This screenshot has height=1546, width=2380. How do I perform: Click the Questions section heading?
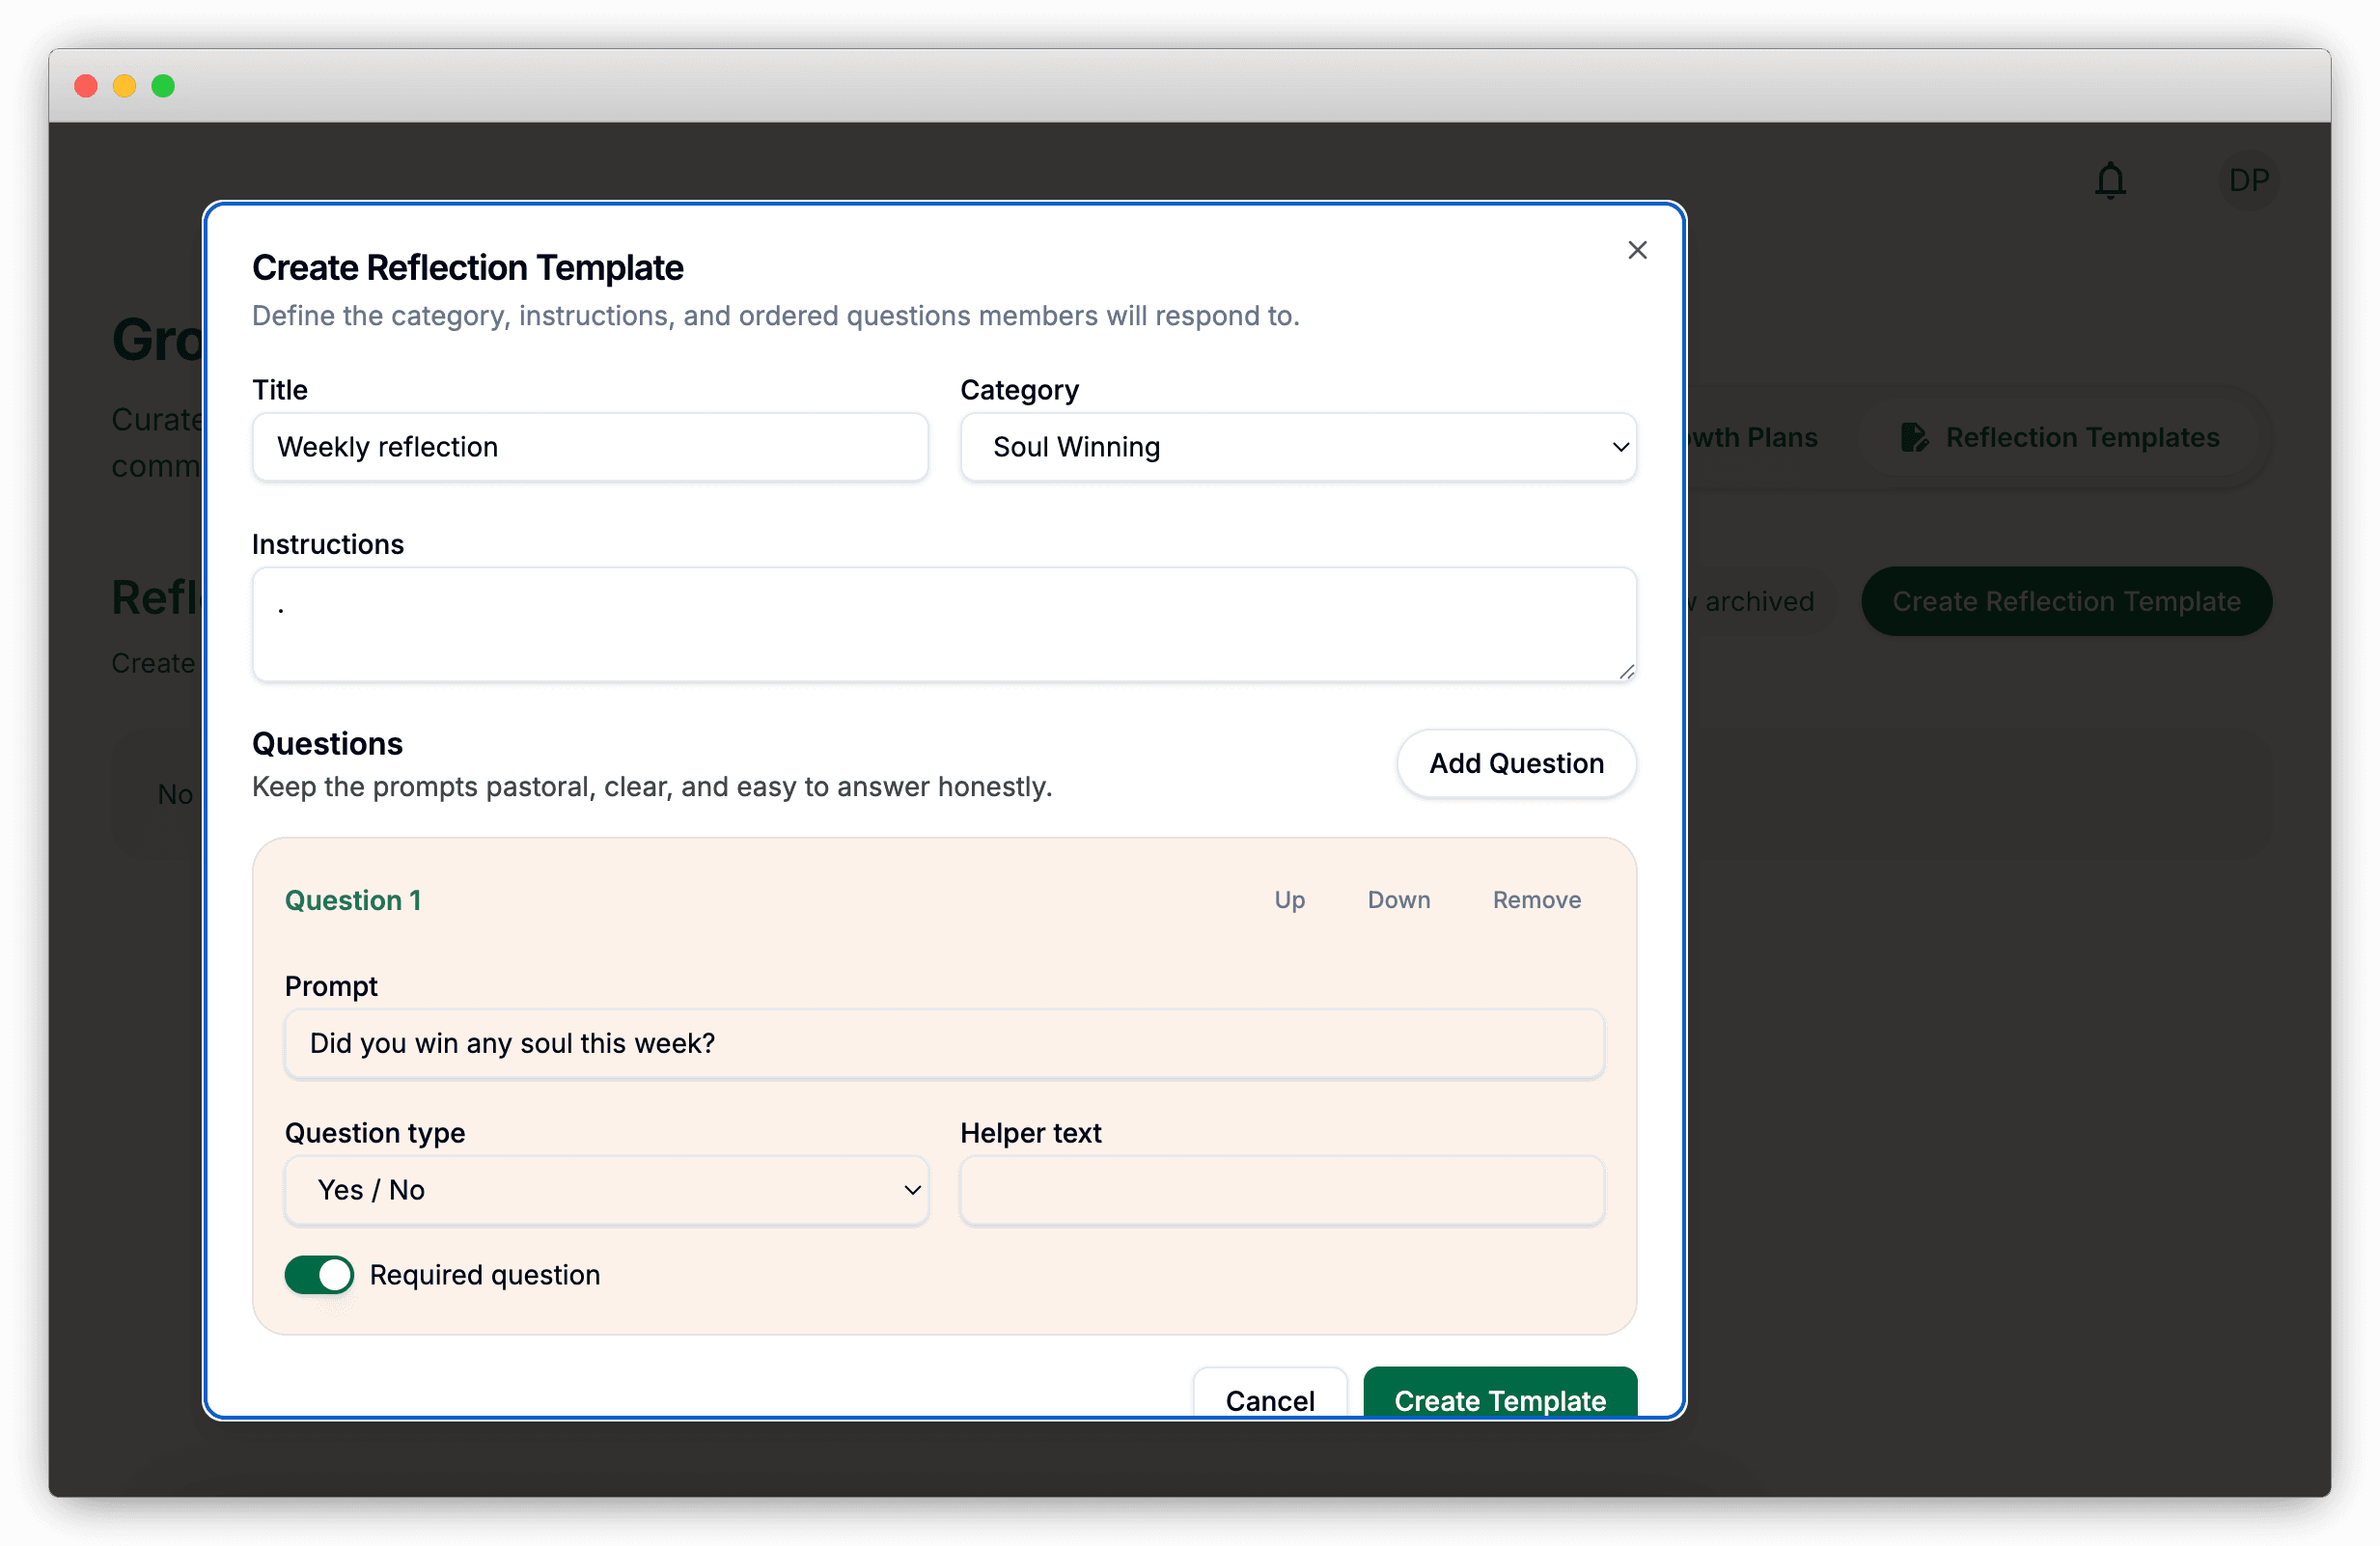(x=327, y=744)
